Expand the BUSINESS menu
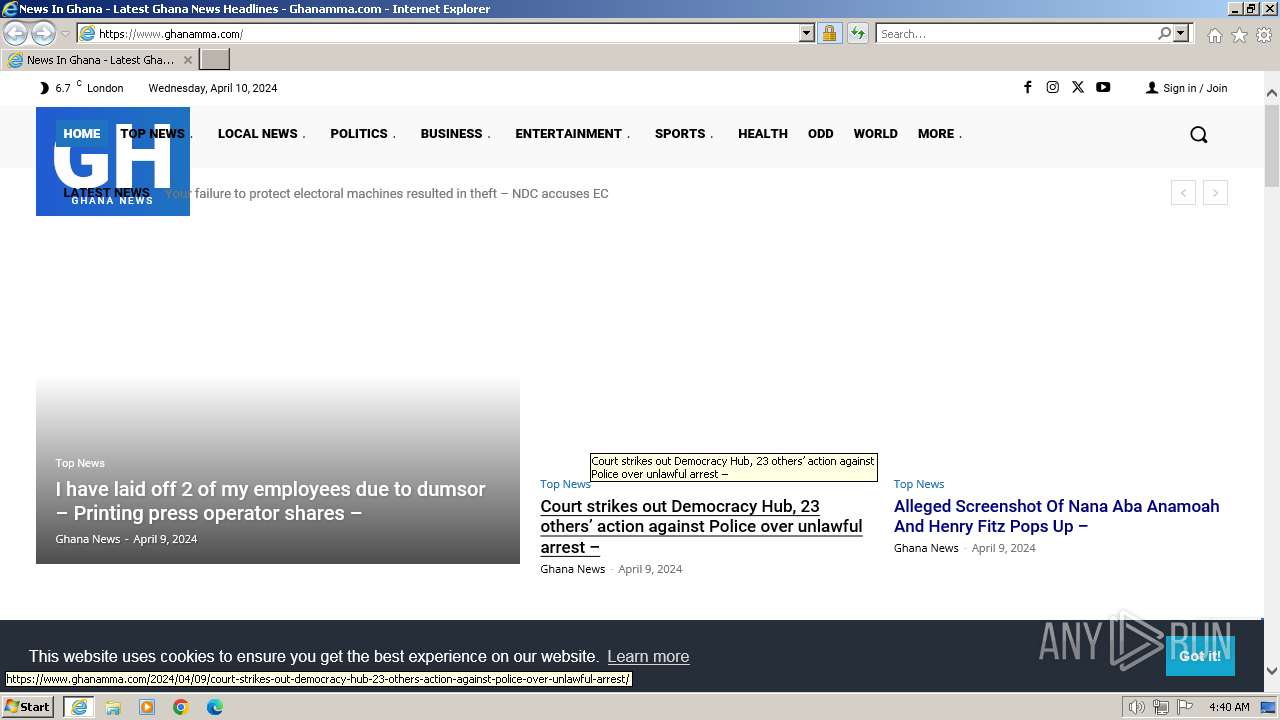Screen dimensions: 1280x720 pos(455,133)
